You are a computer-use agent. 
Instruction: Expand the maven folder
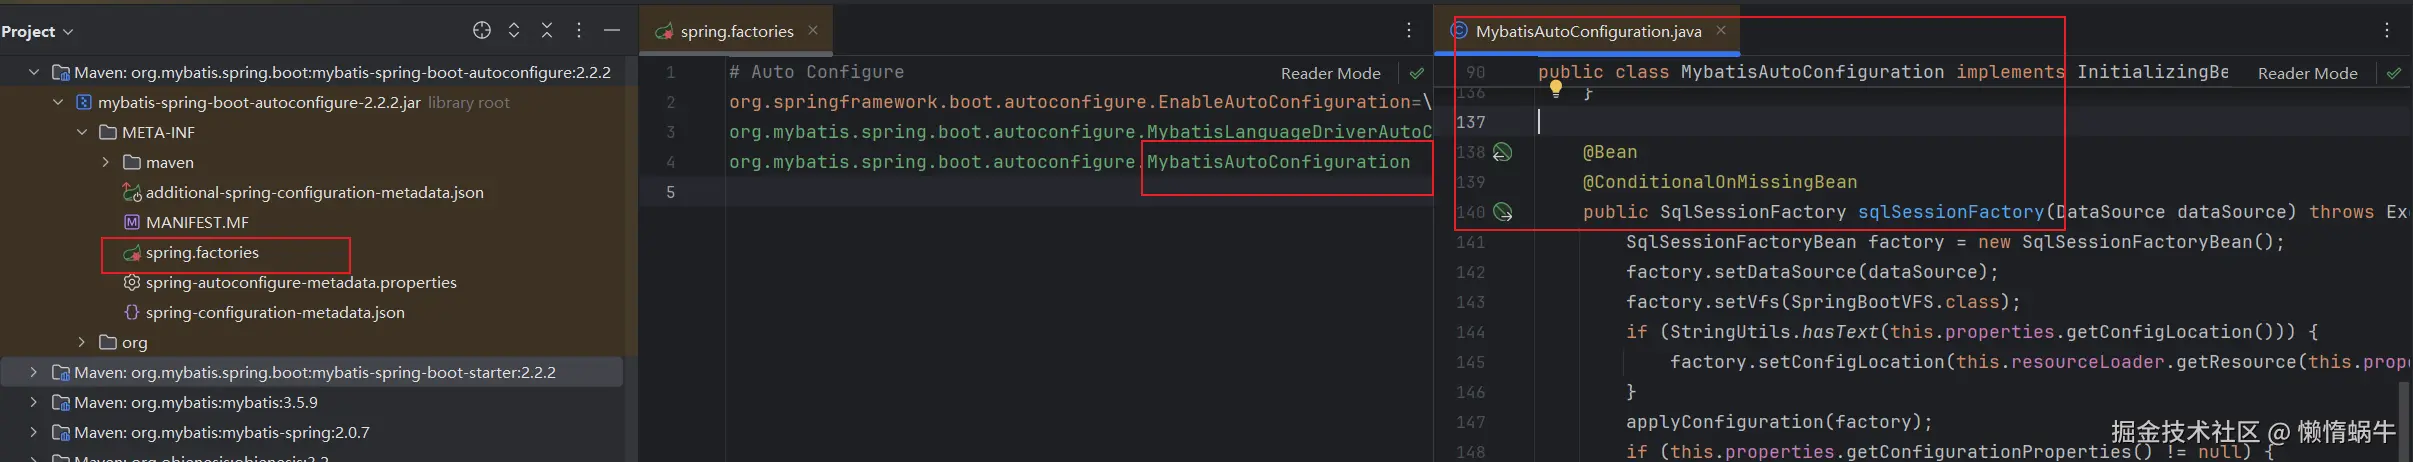click(x=106, y=162)
